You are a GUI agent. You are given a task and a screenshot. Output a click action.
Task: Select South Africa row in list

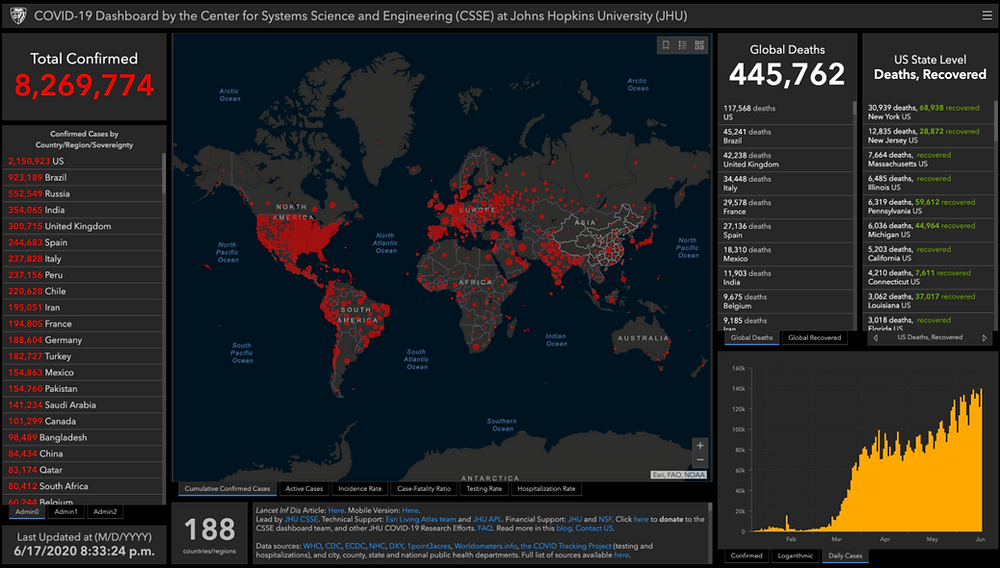click(83, 486)
